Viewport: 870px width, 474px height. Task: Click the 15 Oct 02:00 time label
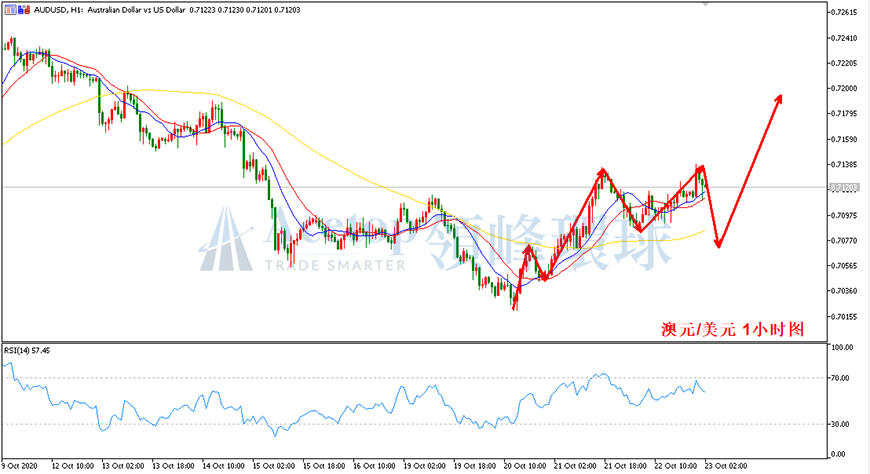[274, 466]
